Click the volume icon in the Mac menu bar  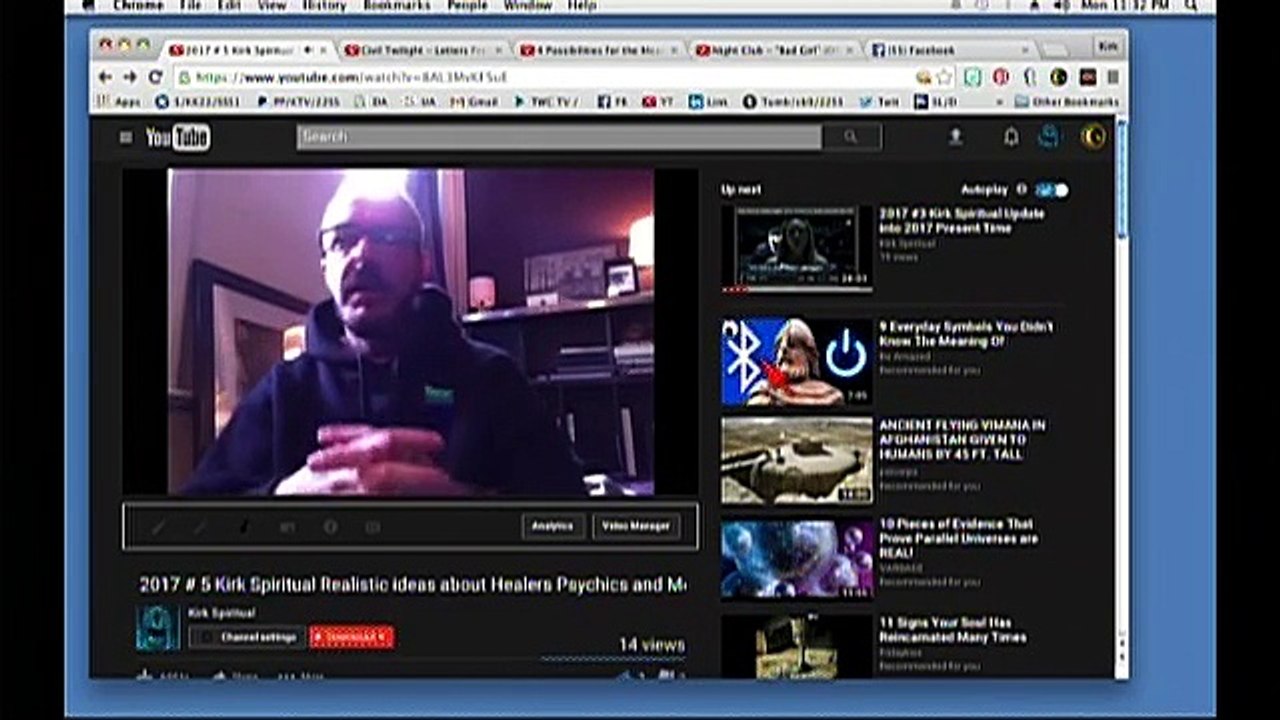coord(1062,6)
